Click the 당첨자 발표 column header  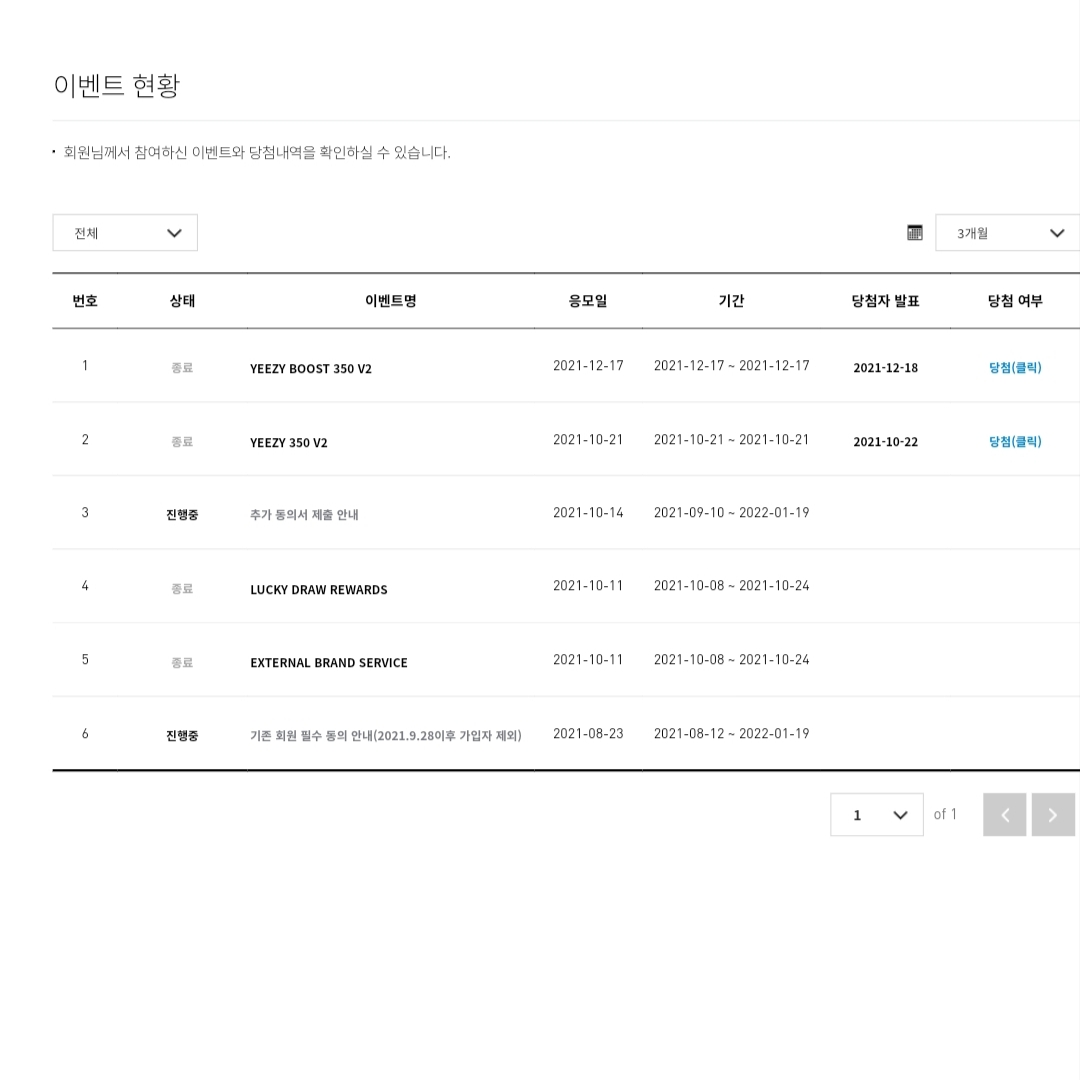(x=886, y=301)
